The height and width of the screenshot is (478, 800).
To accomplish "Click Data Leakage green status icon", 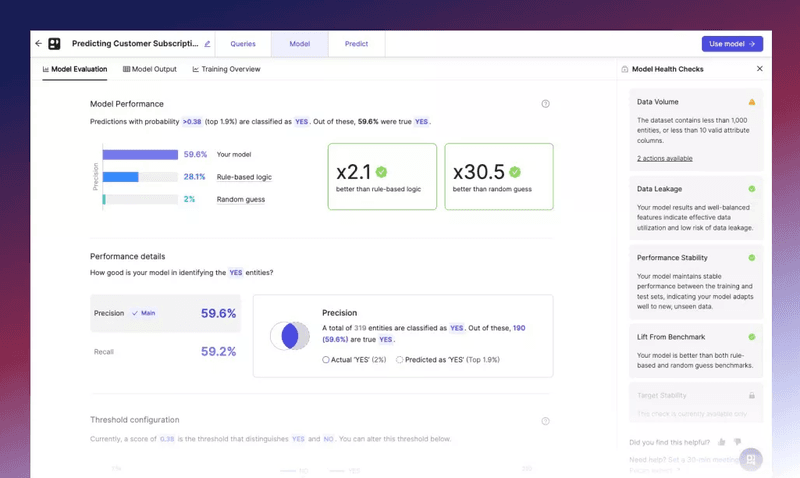I will click(x=752, y=189).
